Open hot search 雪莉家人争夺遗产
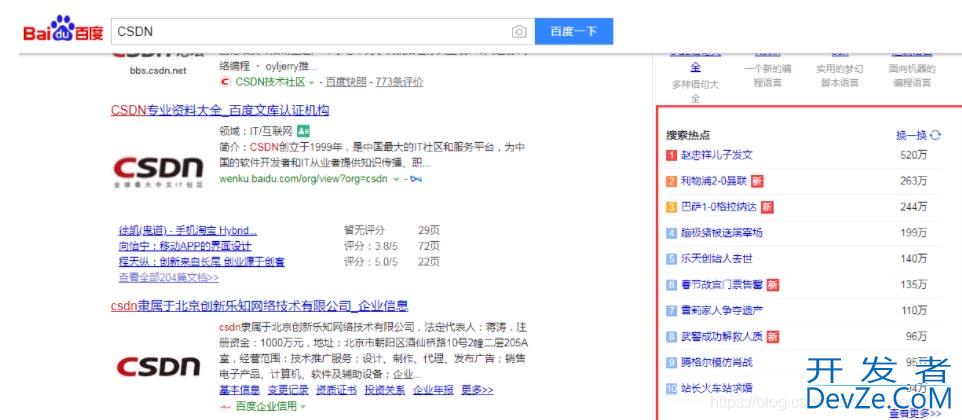The image size is (962, 420). coord(722,311)
